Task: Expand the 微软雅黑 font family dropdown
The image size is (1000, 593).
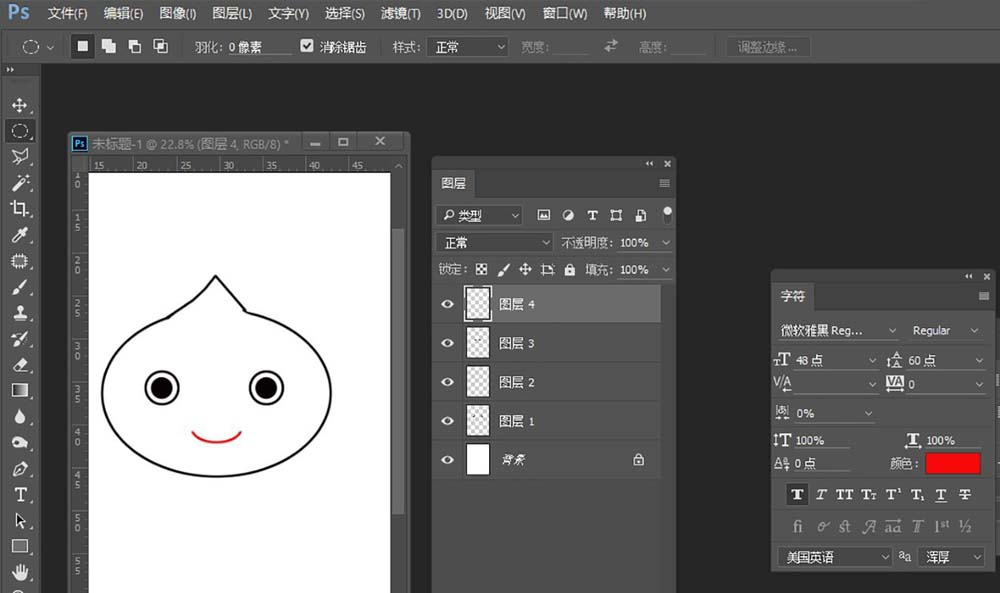Action: [838, 330]
